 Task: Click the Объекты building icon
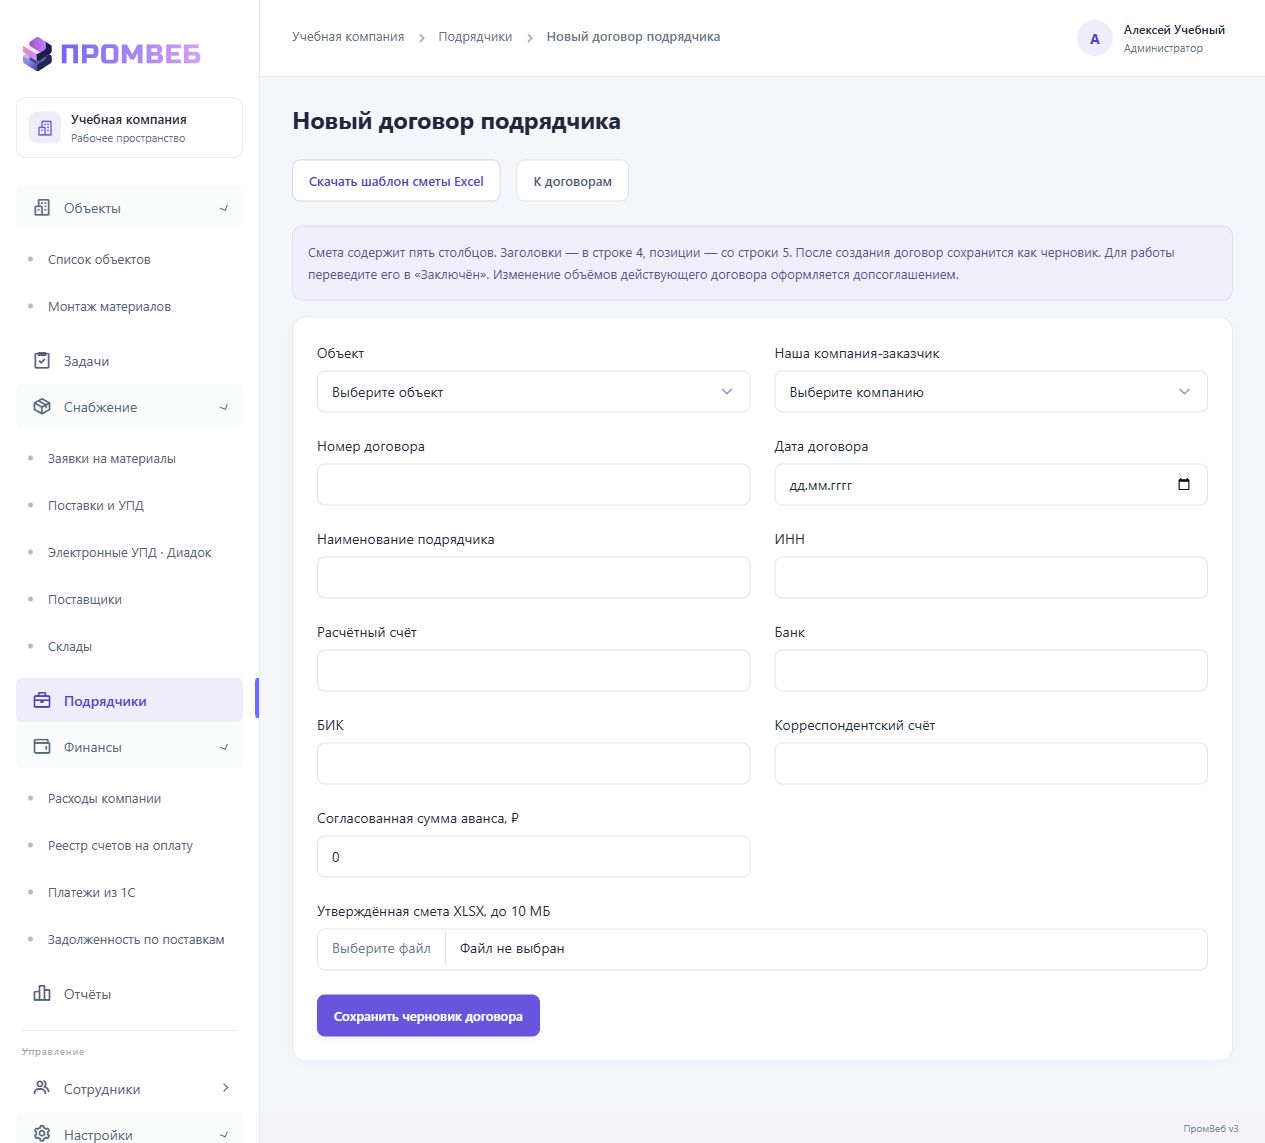coord(42,208)
